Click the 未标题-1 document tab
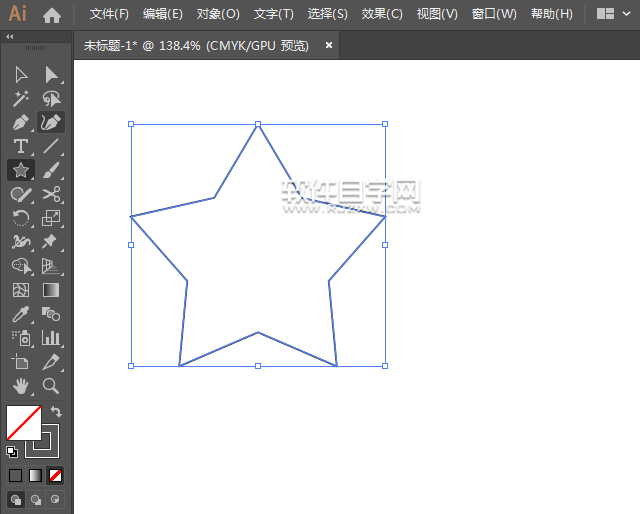The width and height of the screenshot is (640, 514). coord(196,46)
